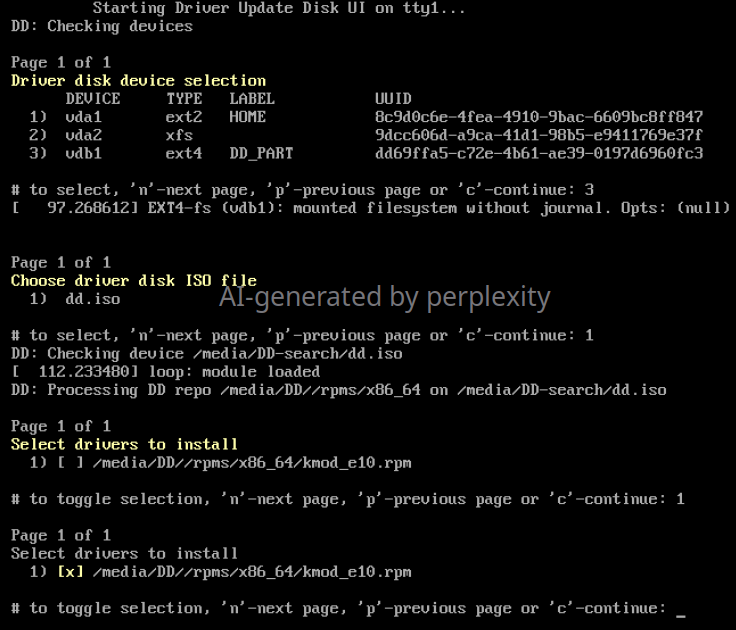Select the vda2 xfs device row
736x630 pixels.
(x=366, y=135)
